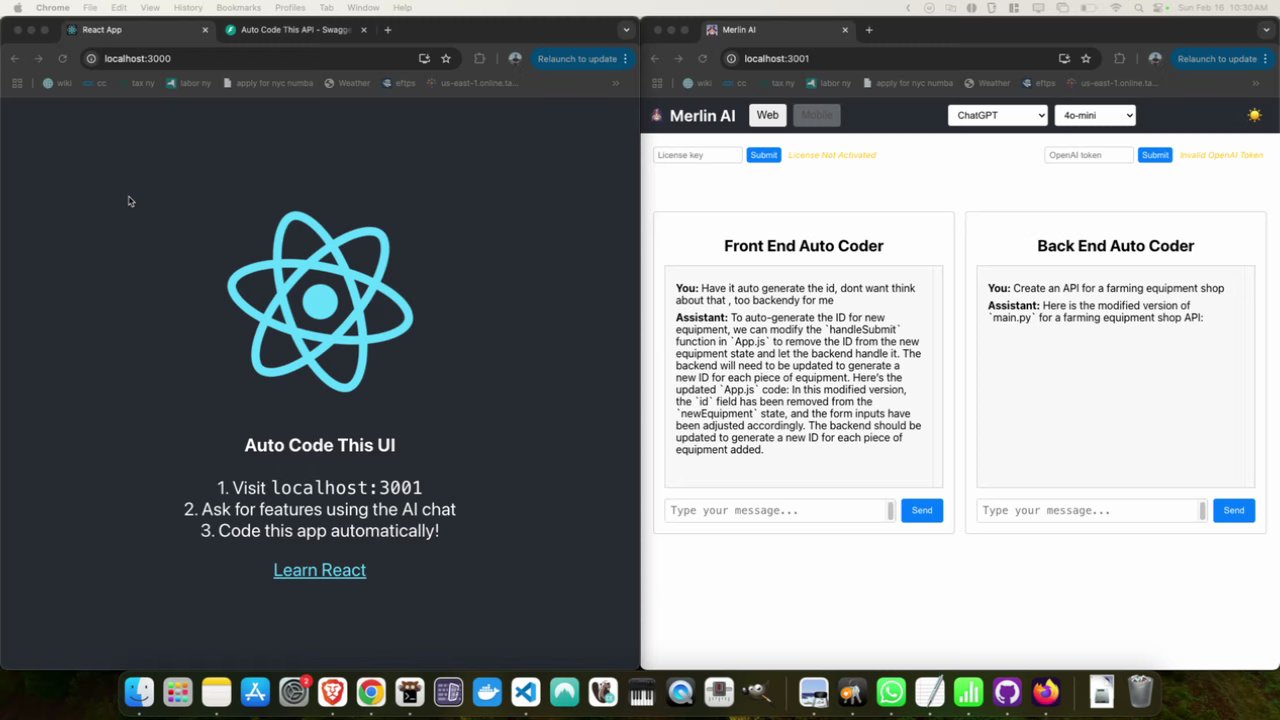The image size is (1280, 720).
Task: Switch to the Web mode button
Action: point(767,115)
